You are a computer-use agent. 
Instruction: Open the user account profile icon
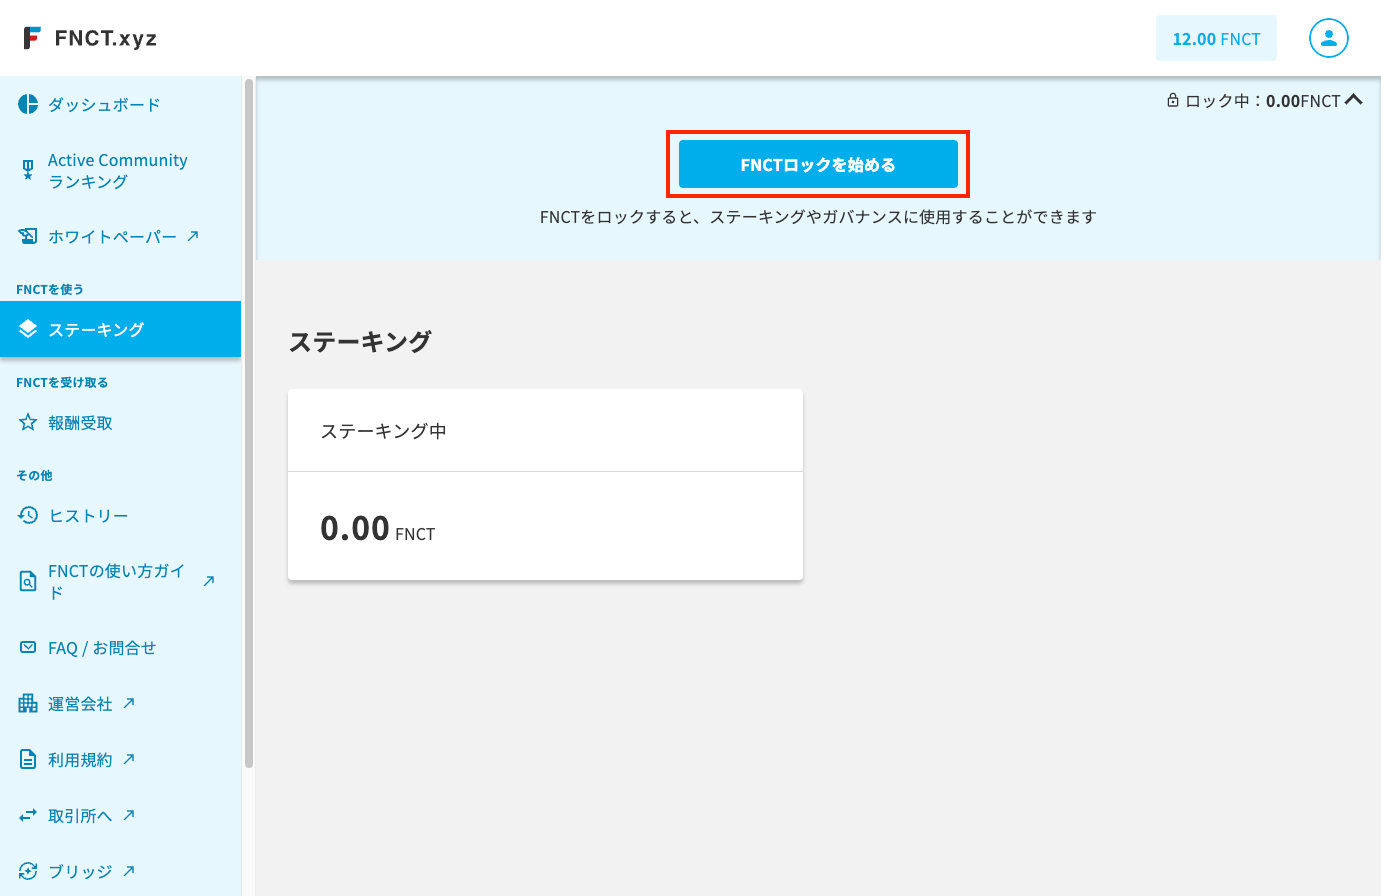(x=1328, y=38)
